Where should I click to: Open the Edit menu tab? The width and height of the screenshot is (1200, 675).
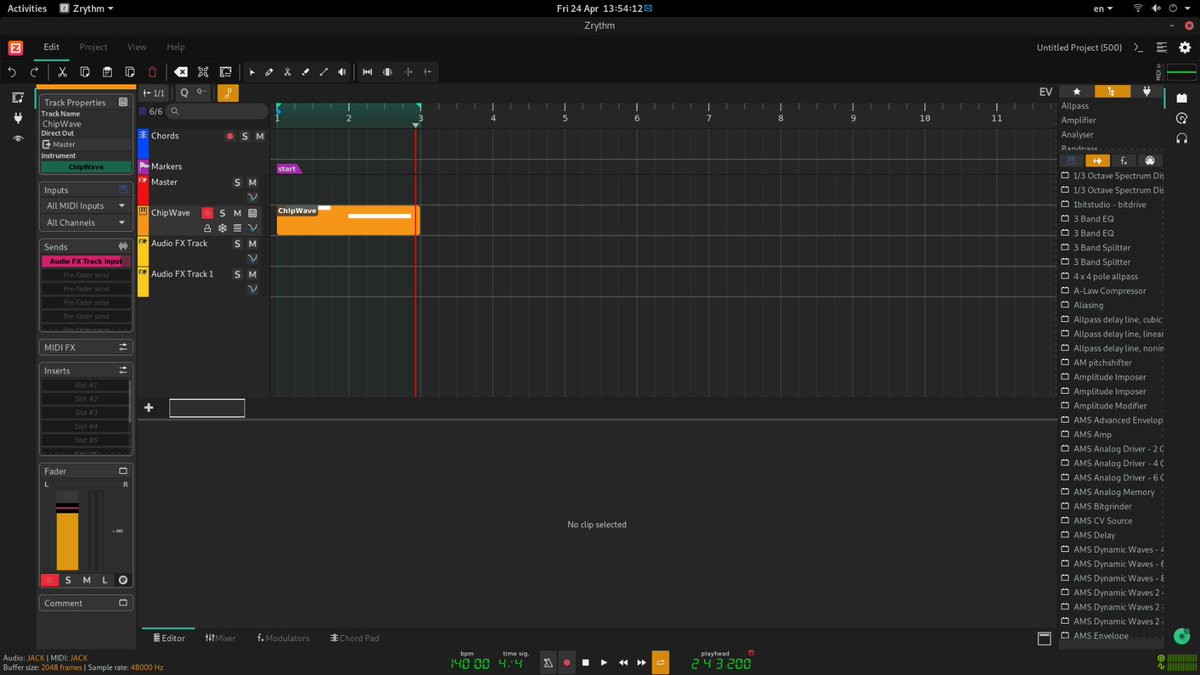(51, 47)
